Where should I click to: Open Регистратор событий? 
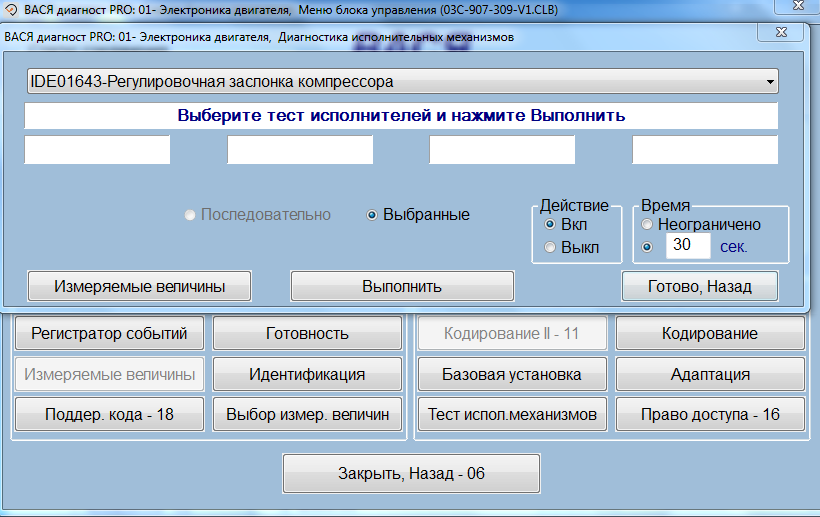[109, 334]
